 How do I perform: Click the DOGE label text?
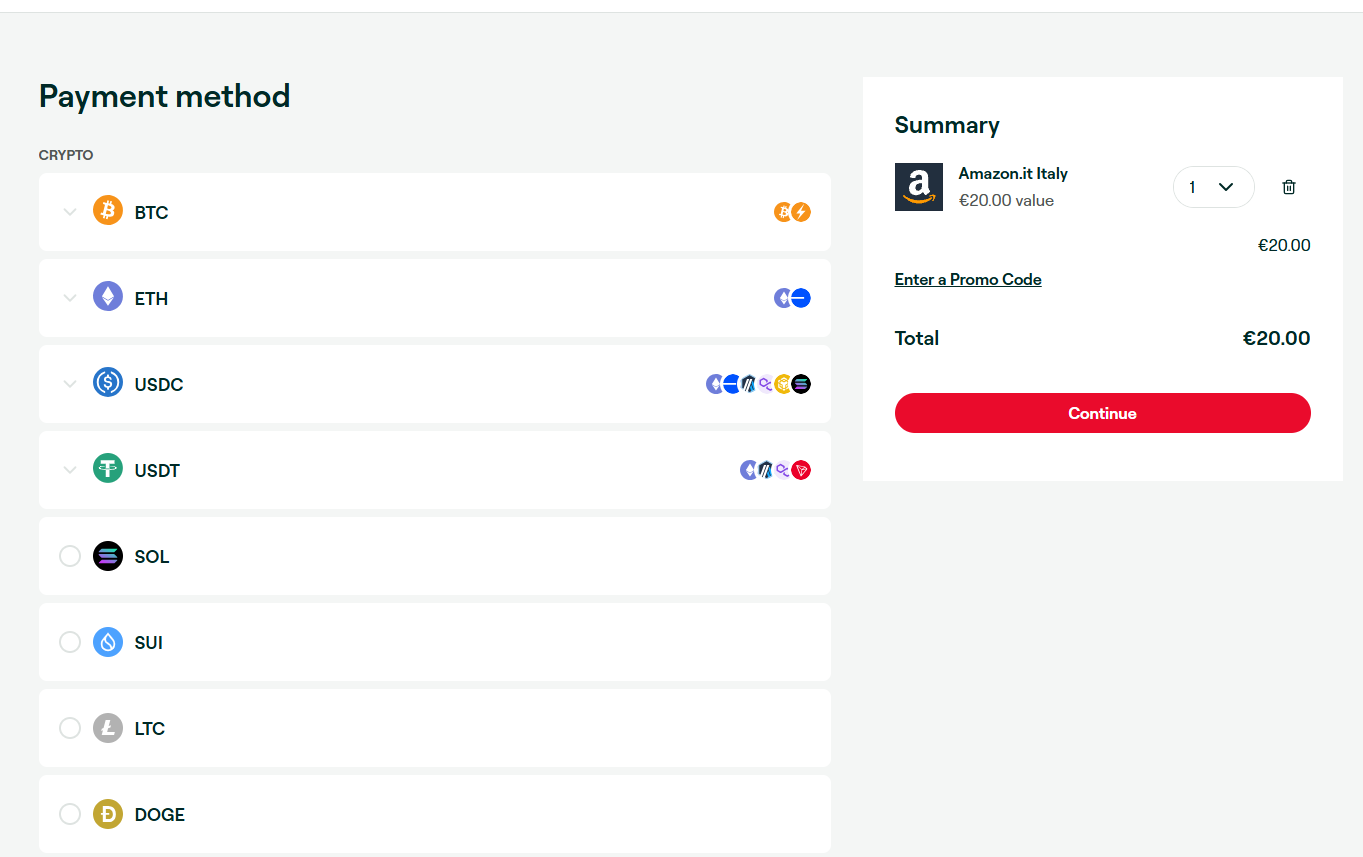[x=160, y=814]
